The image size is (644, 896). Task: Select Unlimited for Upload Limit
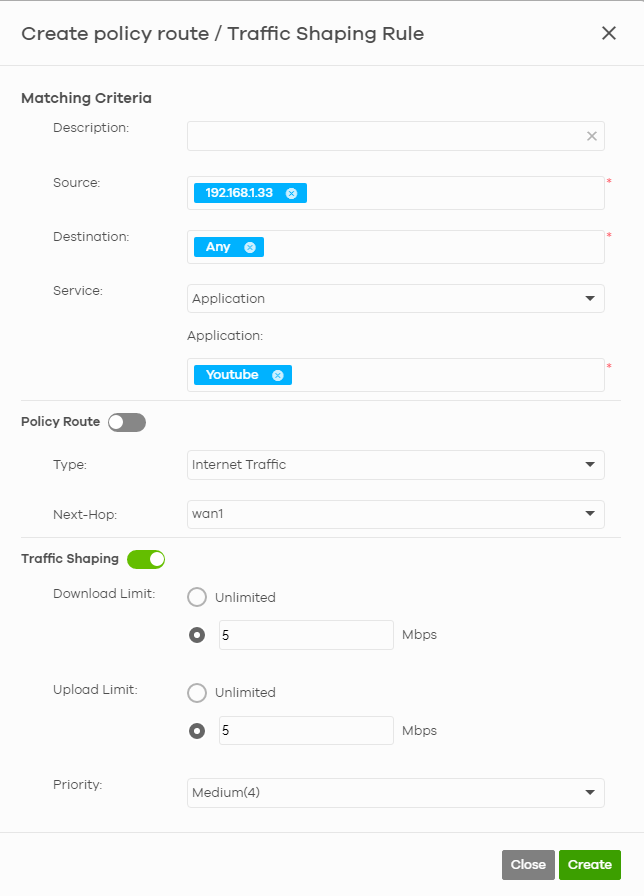pyautogui.click(x=197, y=693)
